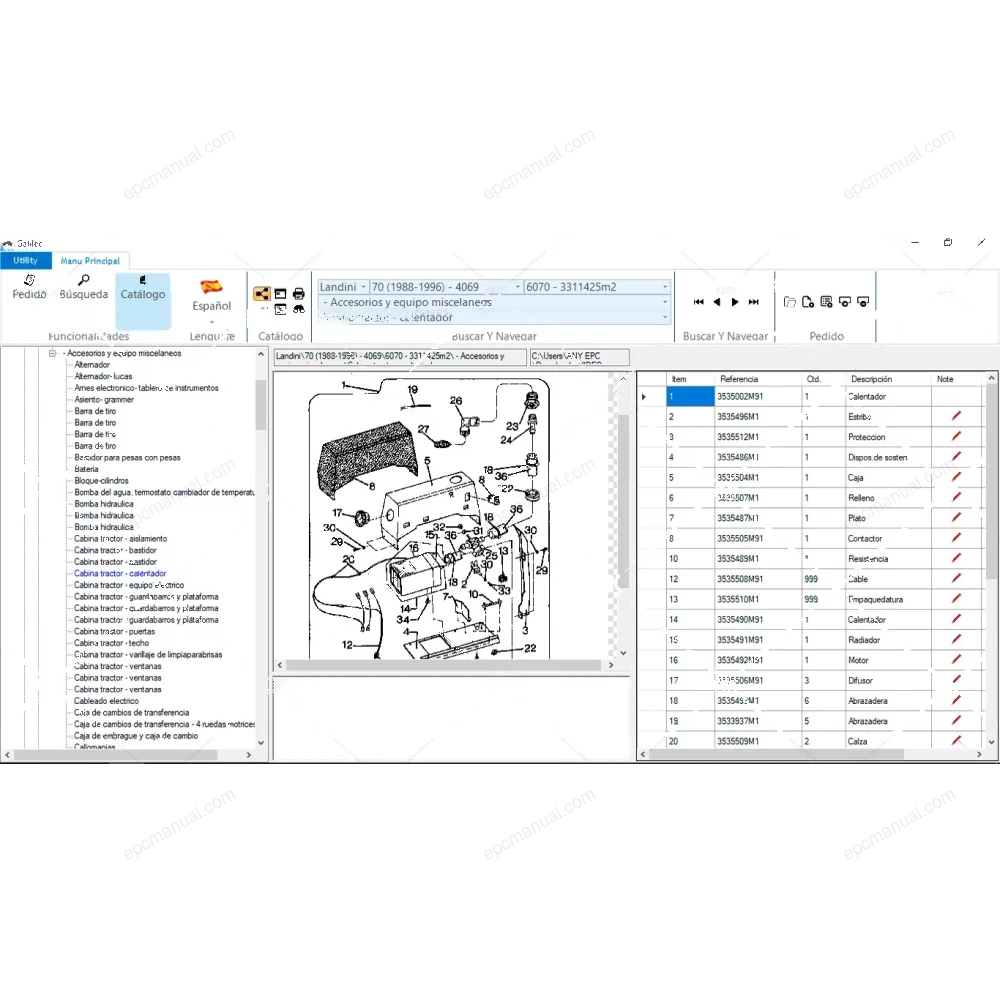Screen dimensions: 1000x1000
Task: Click the parts table horizontal scrollbar thumb
Action: [x=776, y=754]
